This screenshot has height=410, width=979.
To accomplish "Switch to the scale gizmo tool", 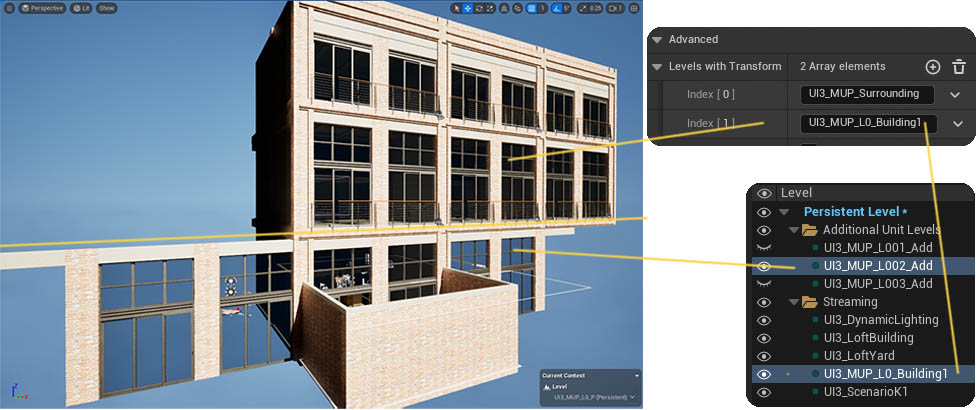I will 491,8.
